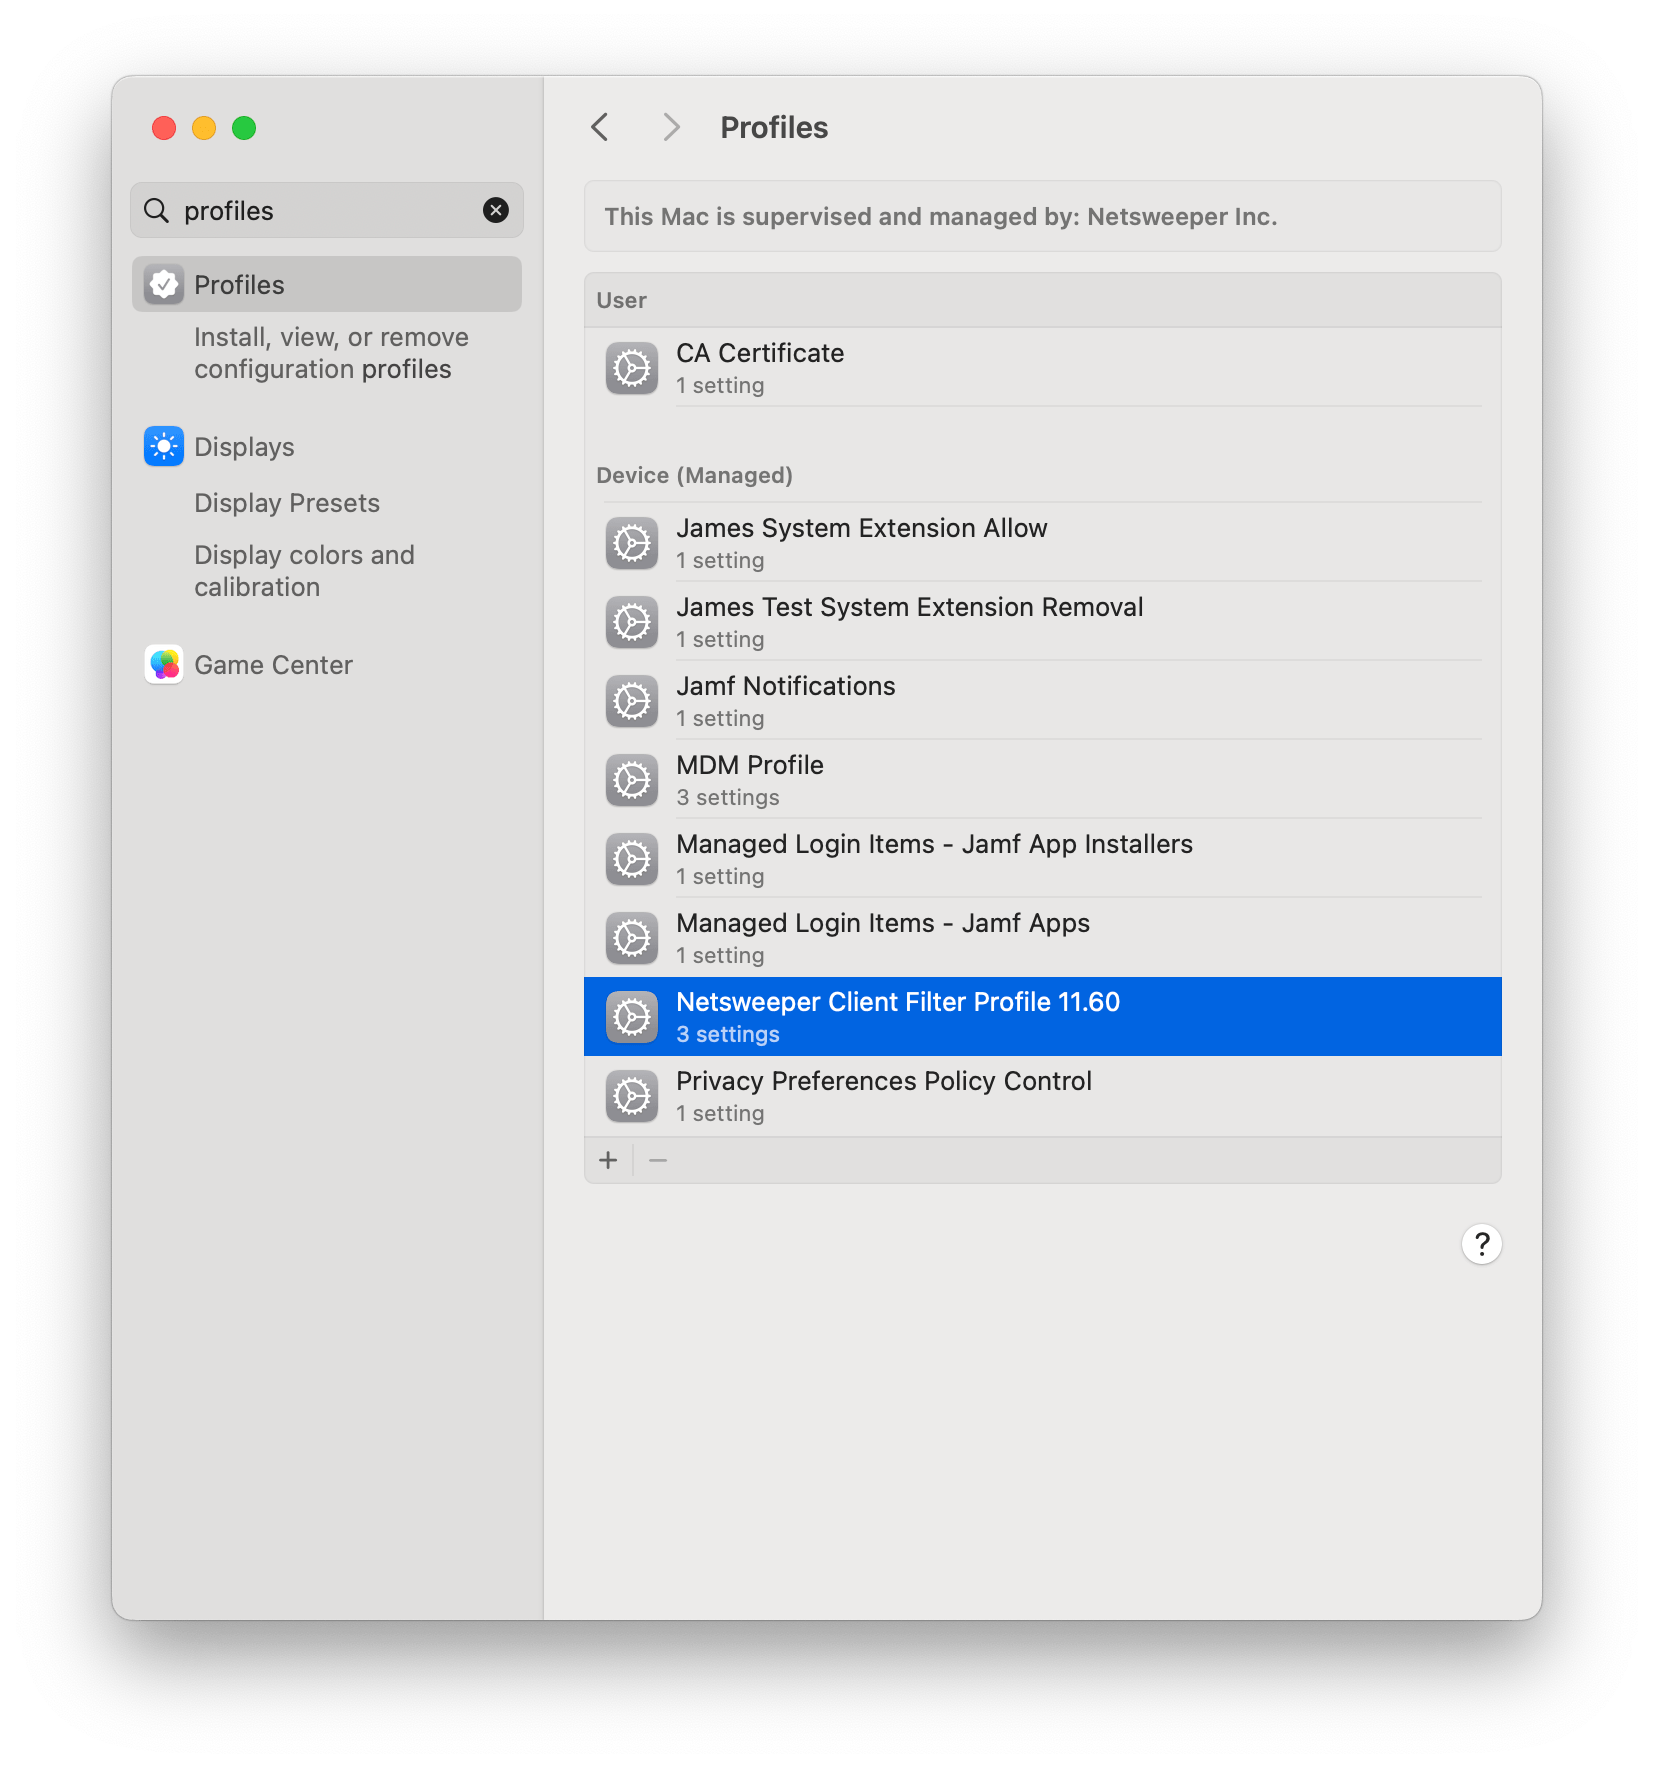This screenshot has height=1768, width=1654.
Task: Open the Help question mark button
Action: tap(1482, 1243)
